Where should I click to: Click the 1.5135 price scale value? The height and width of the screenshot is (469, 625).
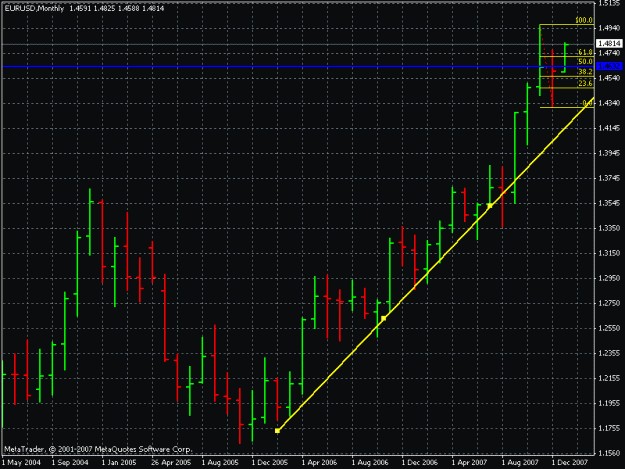pyautogui.click(x=609, y=3)
